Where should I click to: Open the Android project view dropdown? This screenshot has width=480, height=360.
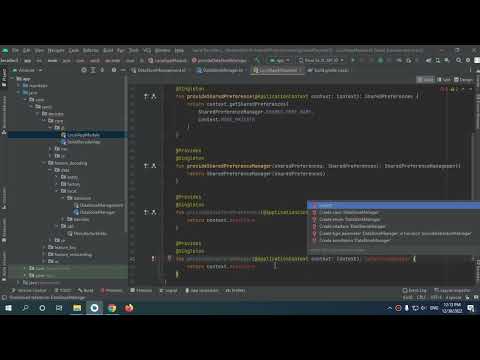pyautogui.click(x=28, y=70)
